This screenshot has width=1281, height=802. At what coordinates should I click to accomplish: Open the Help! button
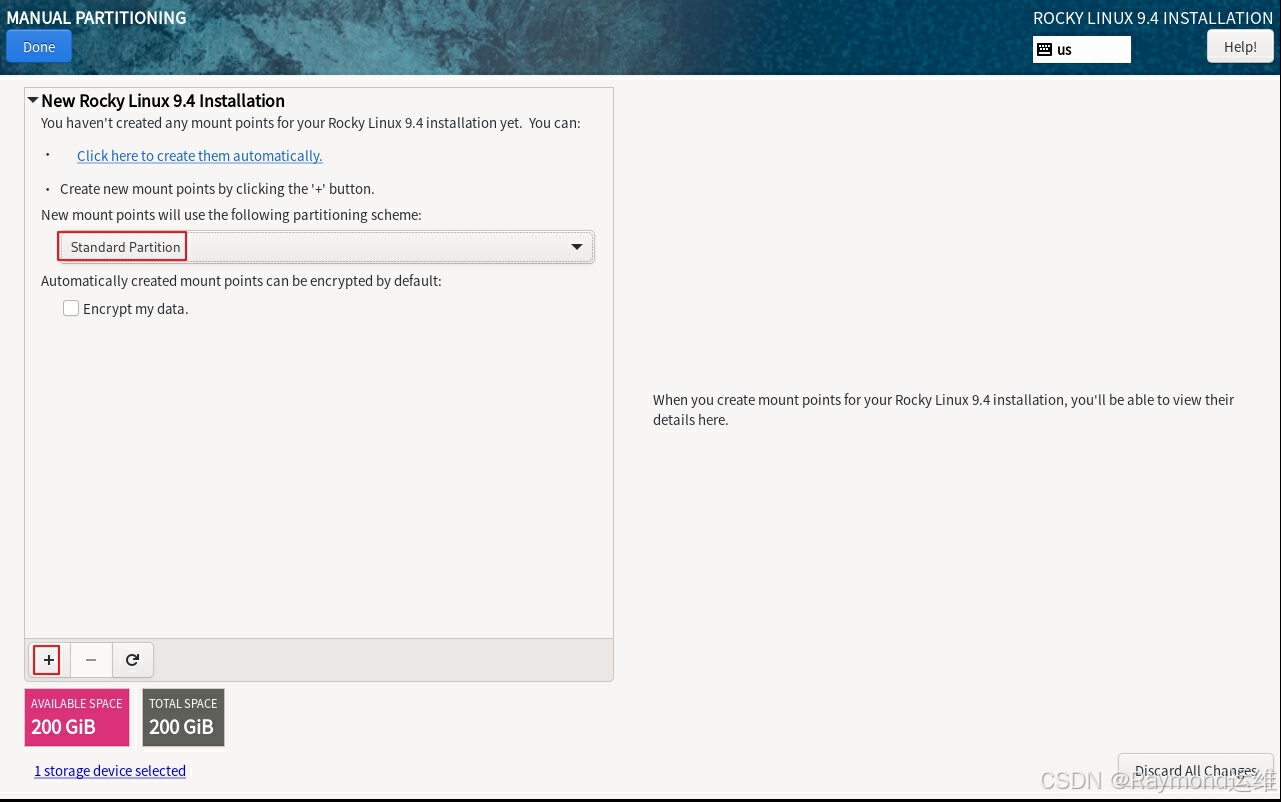point(1240,47)
